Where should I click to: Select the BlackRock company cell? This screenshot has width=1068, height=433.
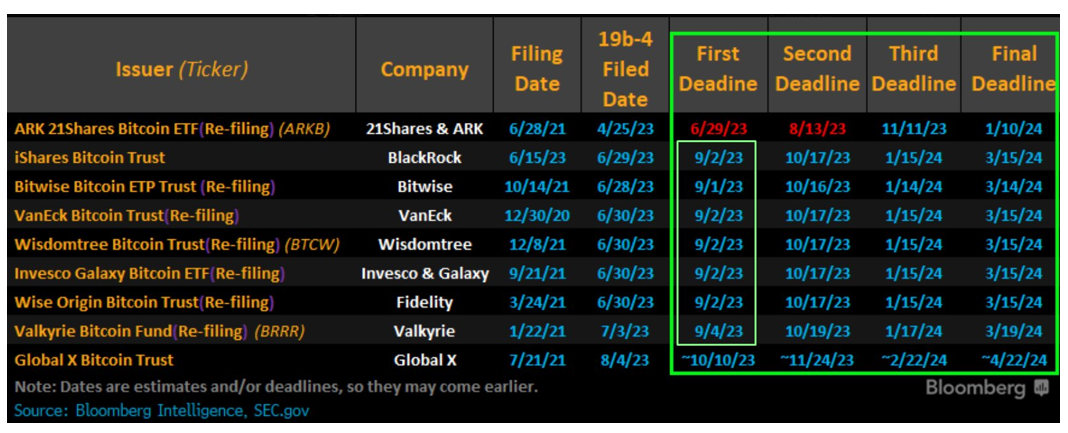(424, 158)
